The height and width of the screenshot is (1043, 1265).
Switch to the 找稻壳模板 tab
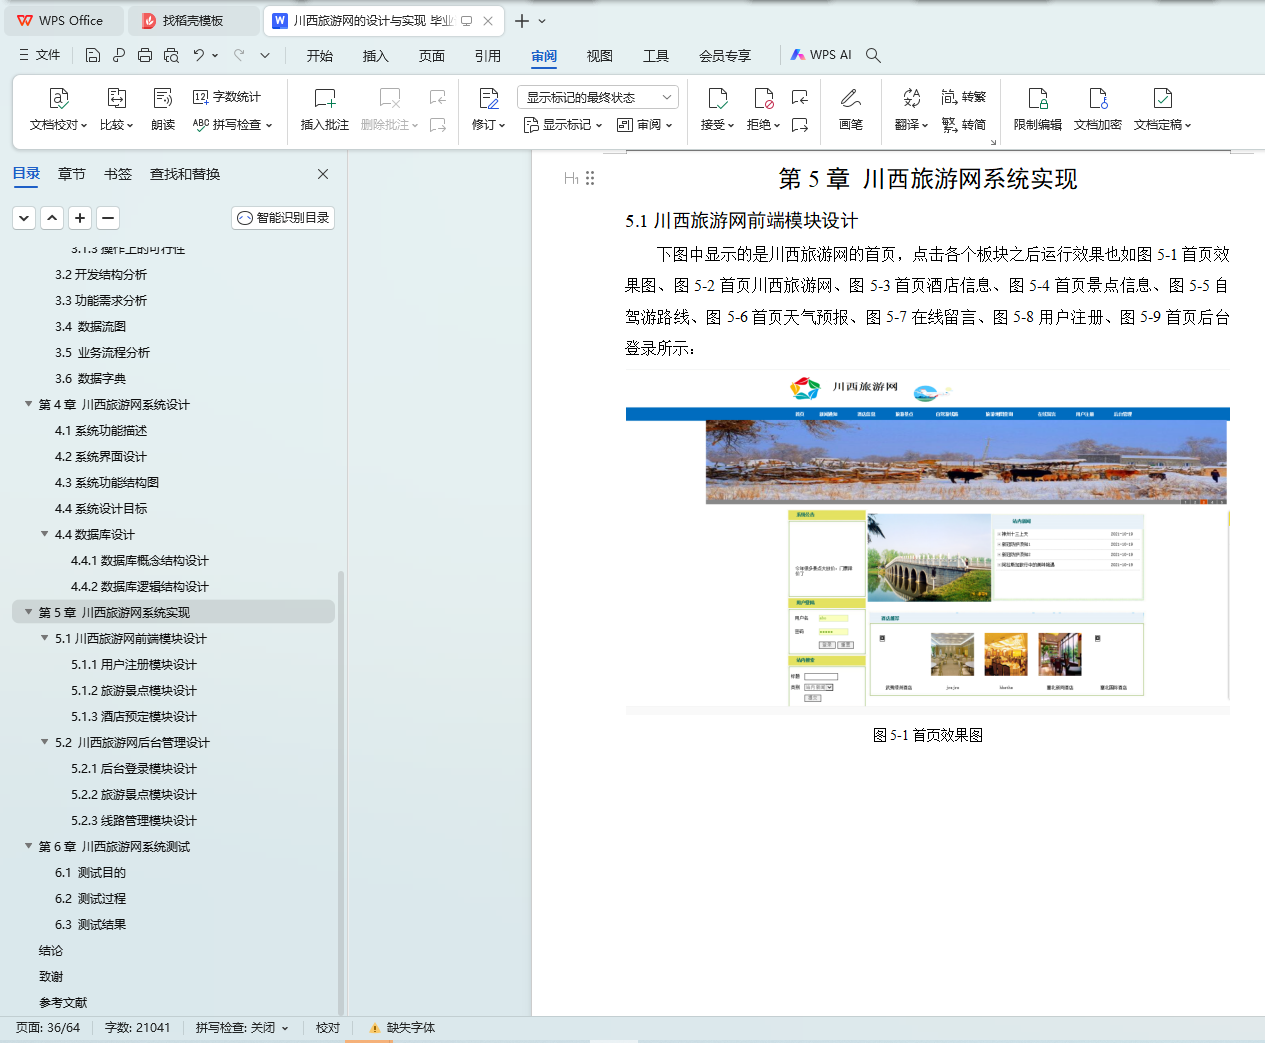[x=195, y=20]
